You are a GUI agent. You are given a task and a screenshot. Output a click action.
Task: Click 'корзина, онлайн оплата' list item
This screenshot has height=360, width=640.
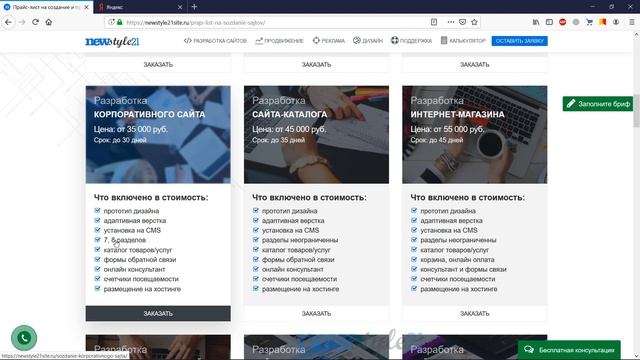coord(457,260)
